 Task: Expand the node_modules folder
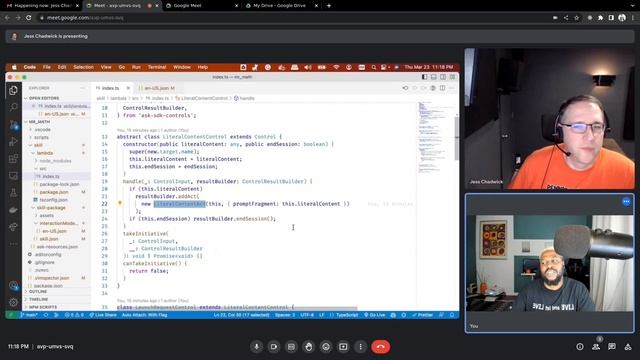[x=55, y=161]
